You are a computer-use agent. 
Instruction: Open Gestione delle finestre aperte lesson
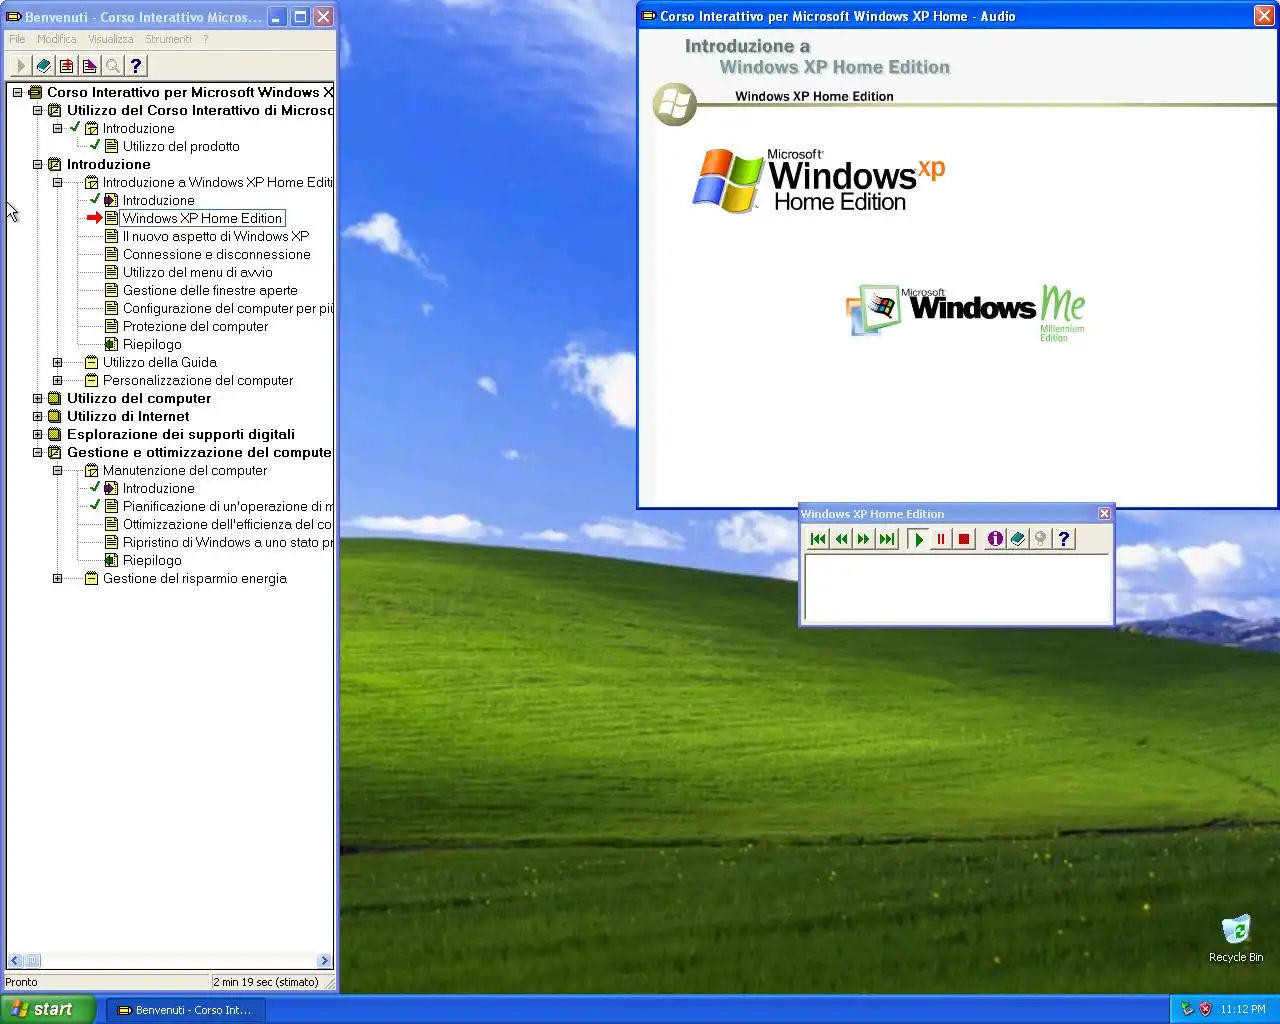[x=210, y=290]
